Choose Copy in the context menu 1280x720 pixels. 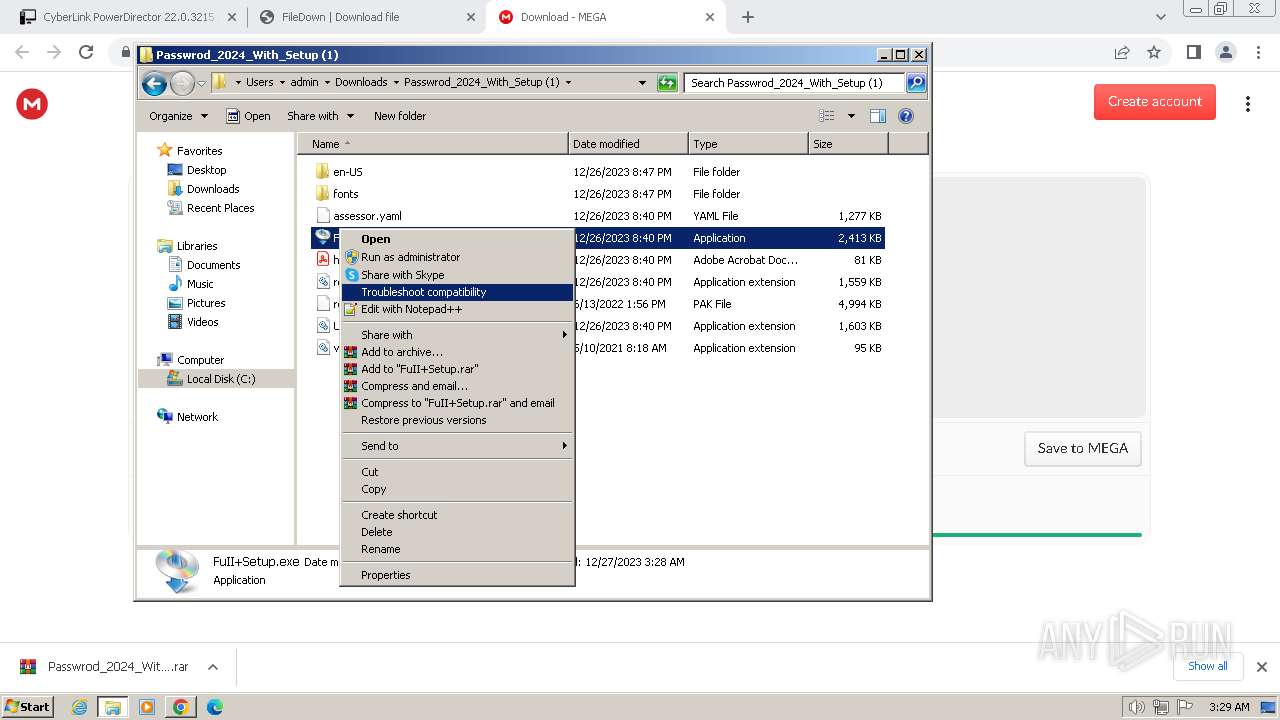[457, 489]
